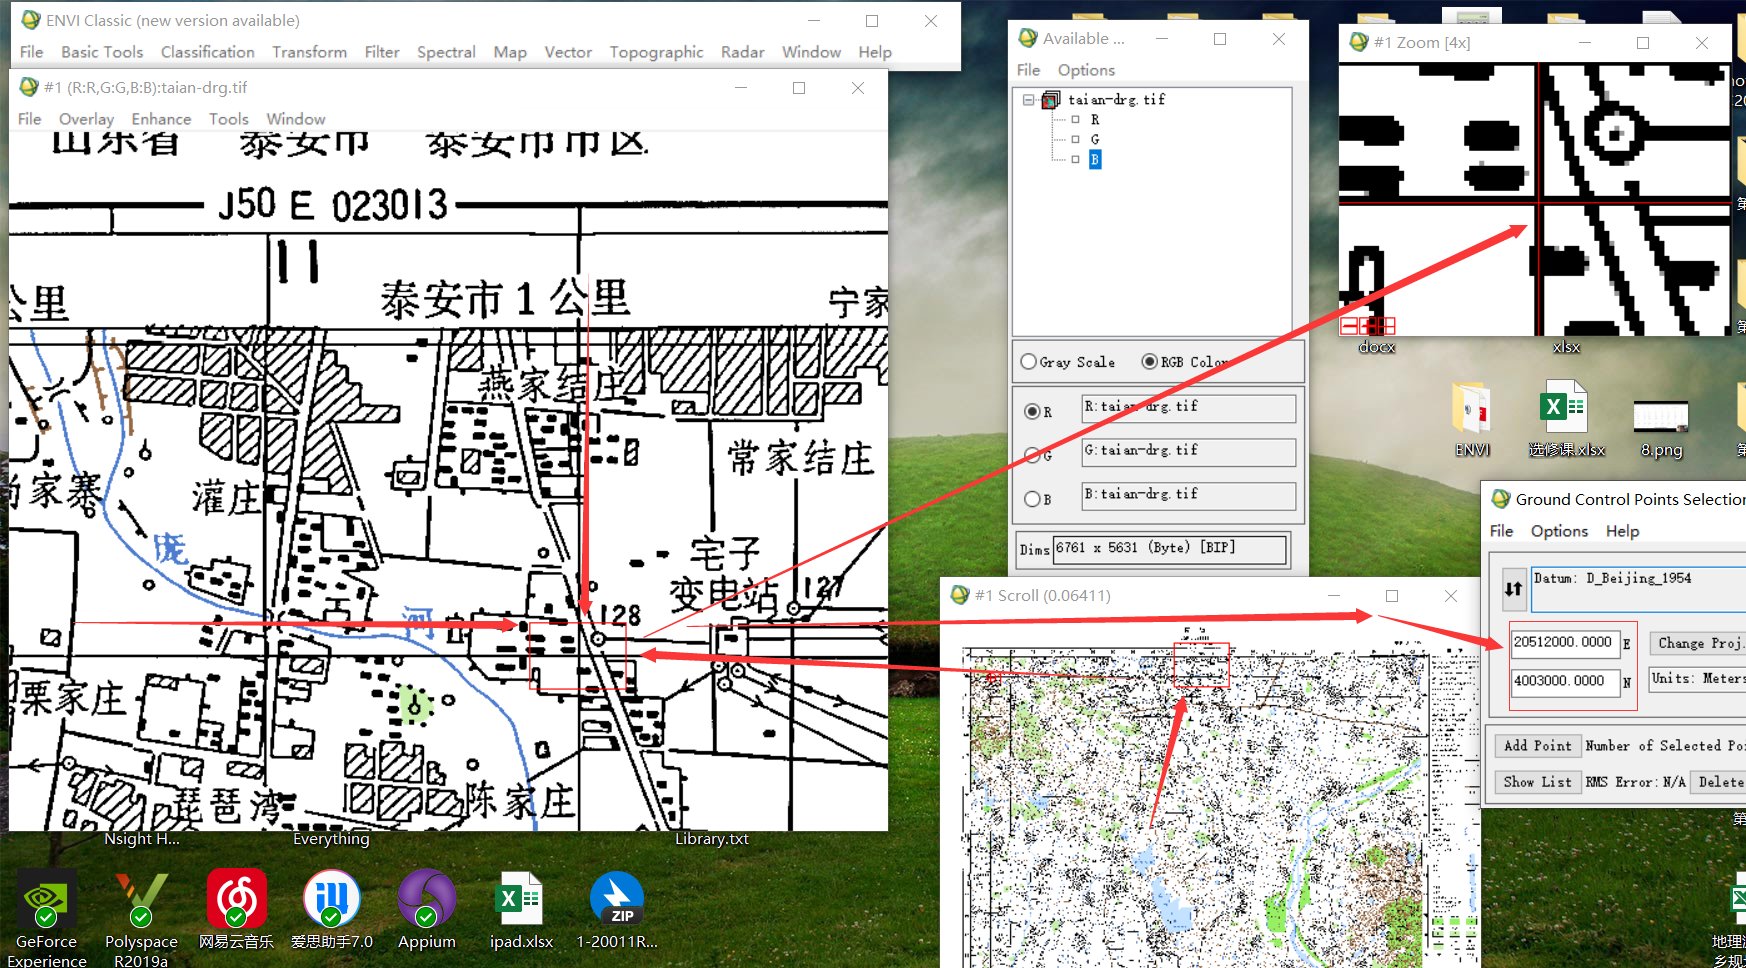Image resolution: width=1746 pixels, height=968 pixels.
Task: Click the Northing value field 4003000
Action: [x=1565, y=681]
